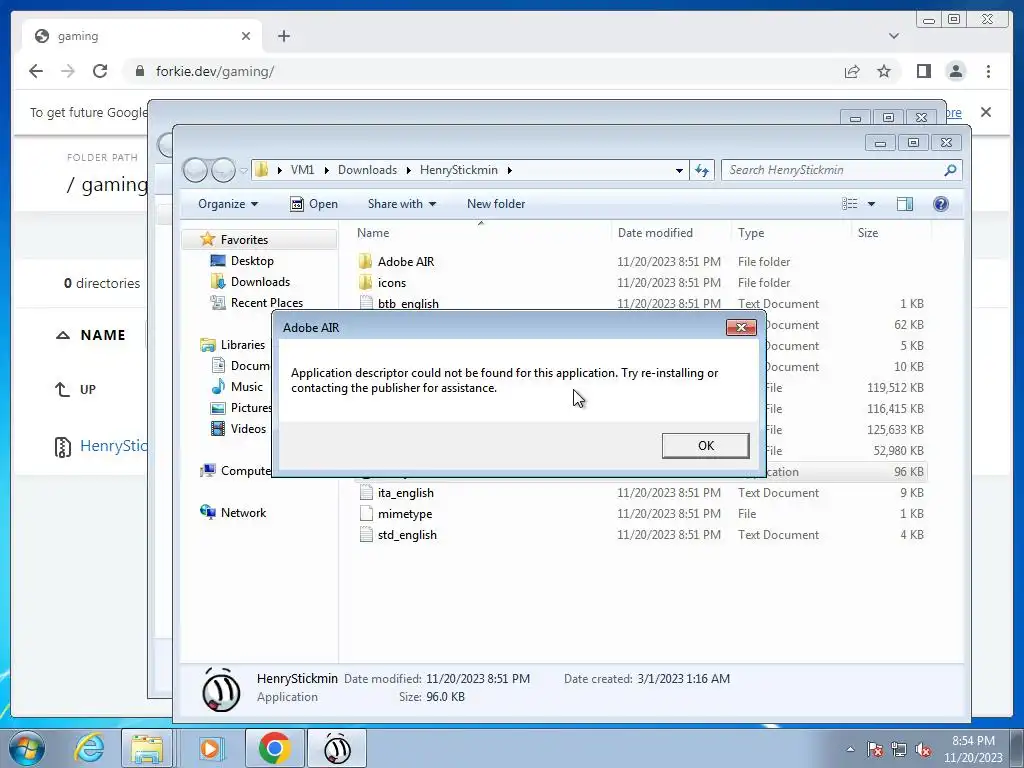The width and height of the screenshot is (1024, 768).
Task: Open Explorer help icon
Action: [940, 204]
